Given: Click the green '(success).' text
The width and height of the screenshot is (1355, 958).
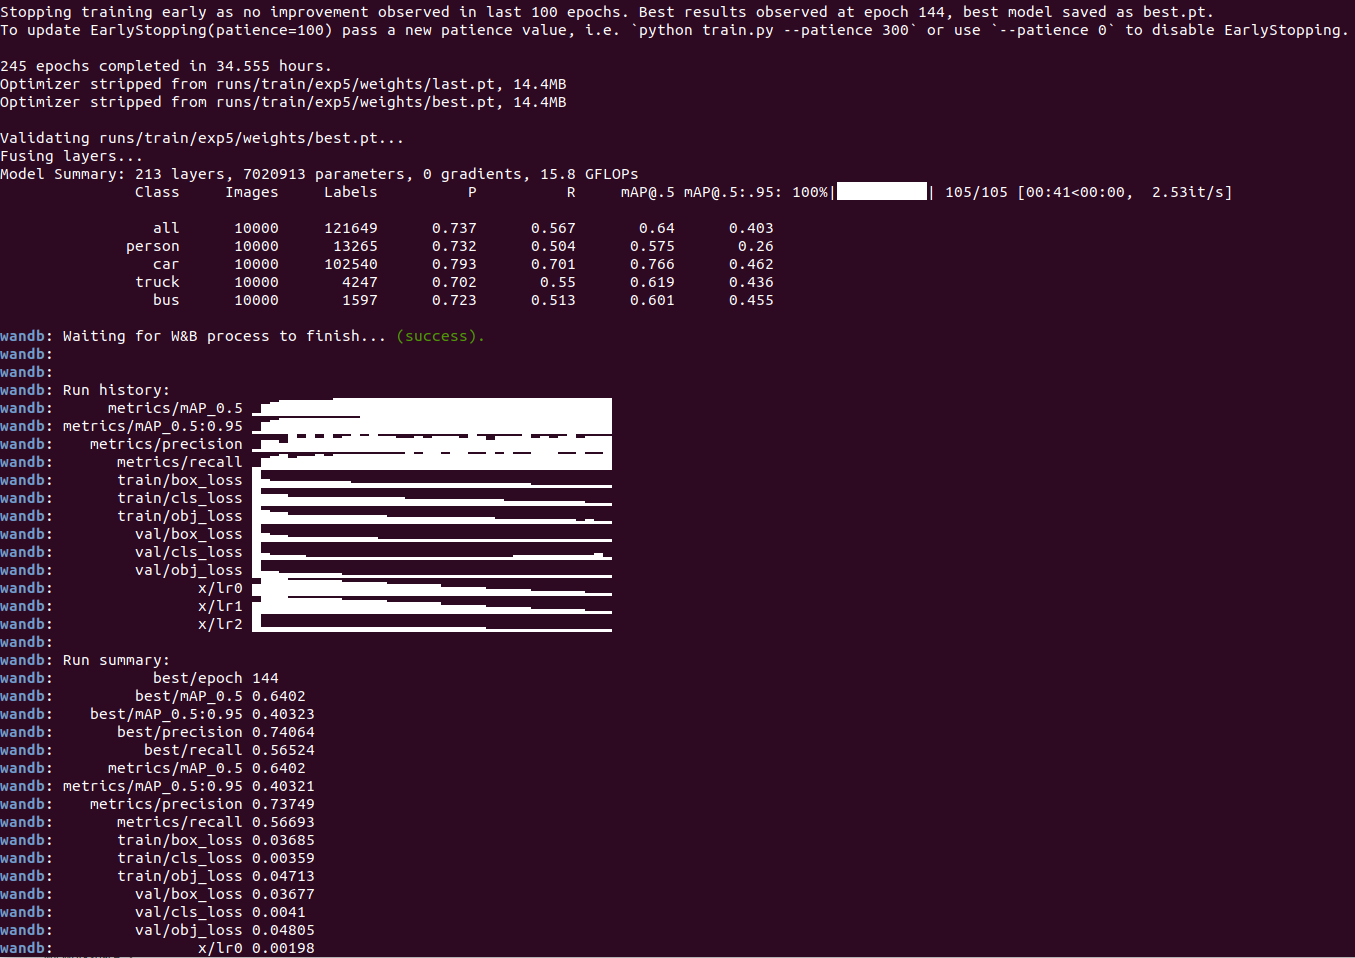Looking at the screenshot, I should [x=440, y=336].
